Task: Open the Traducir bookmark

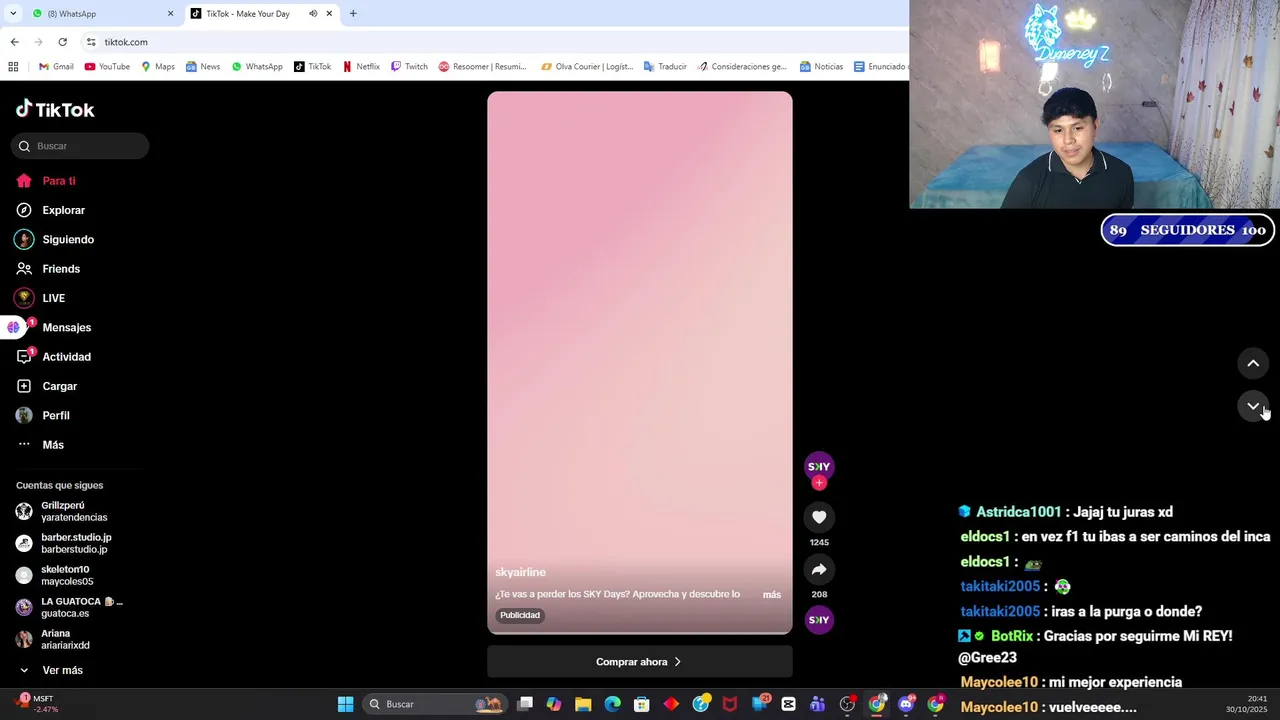Action: [x=665, y=67]
